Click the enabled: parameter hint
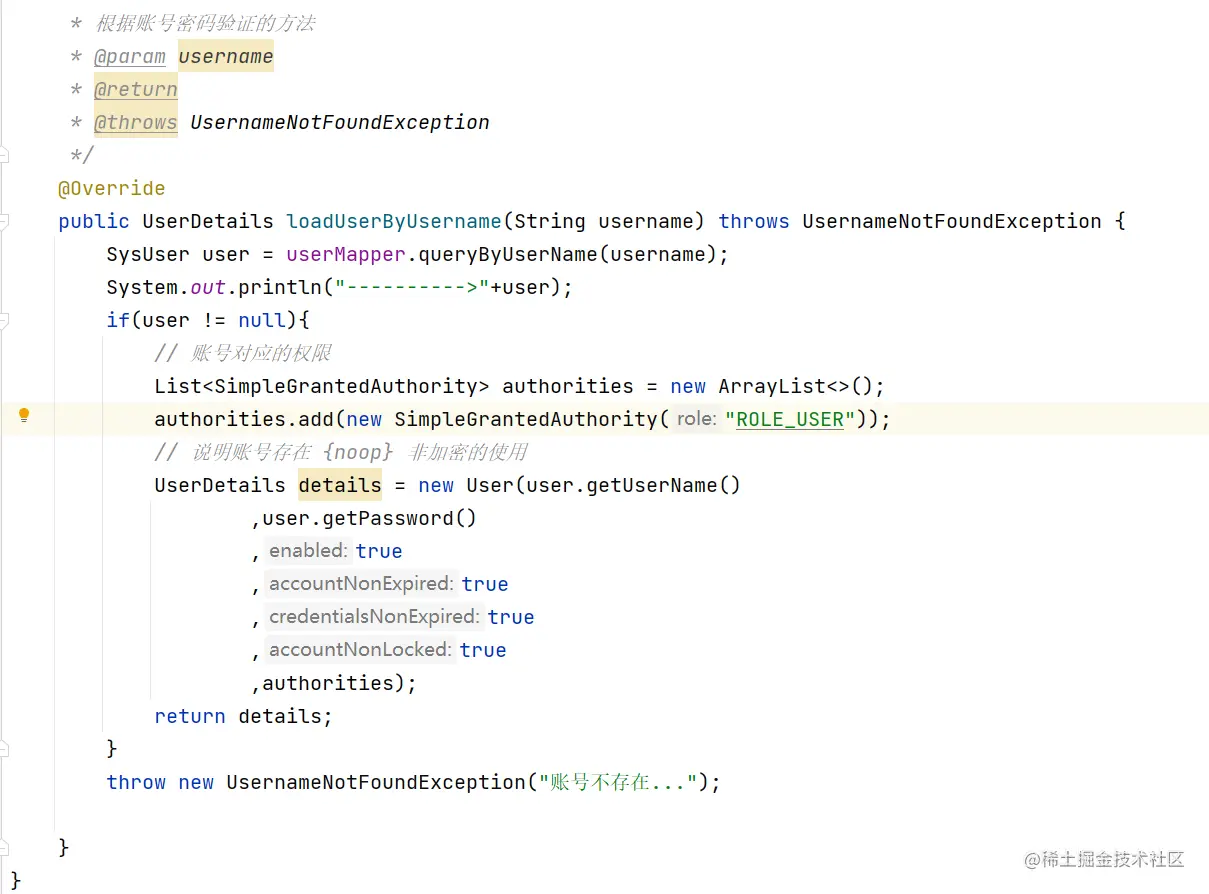Viewport: 1209px width, 894px height. [x=308, y=551]
